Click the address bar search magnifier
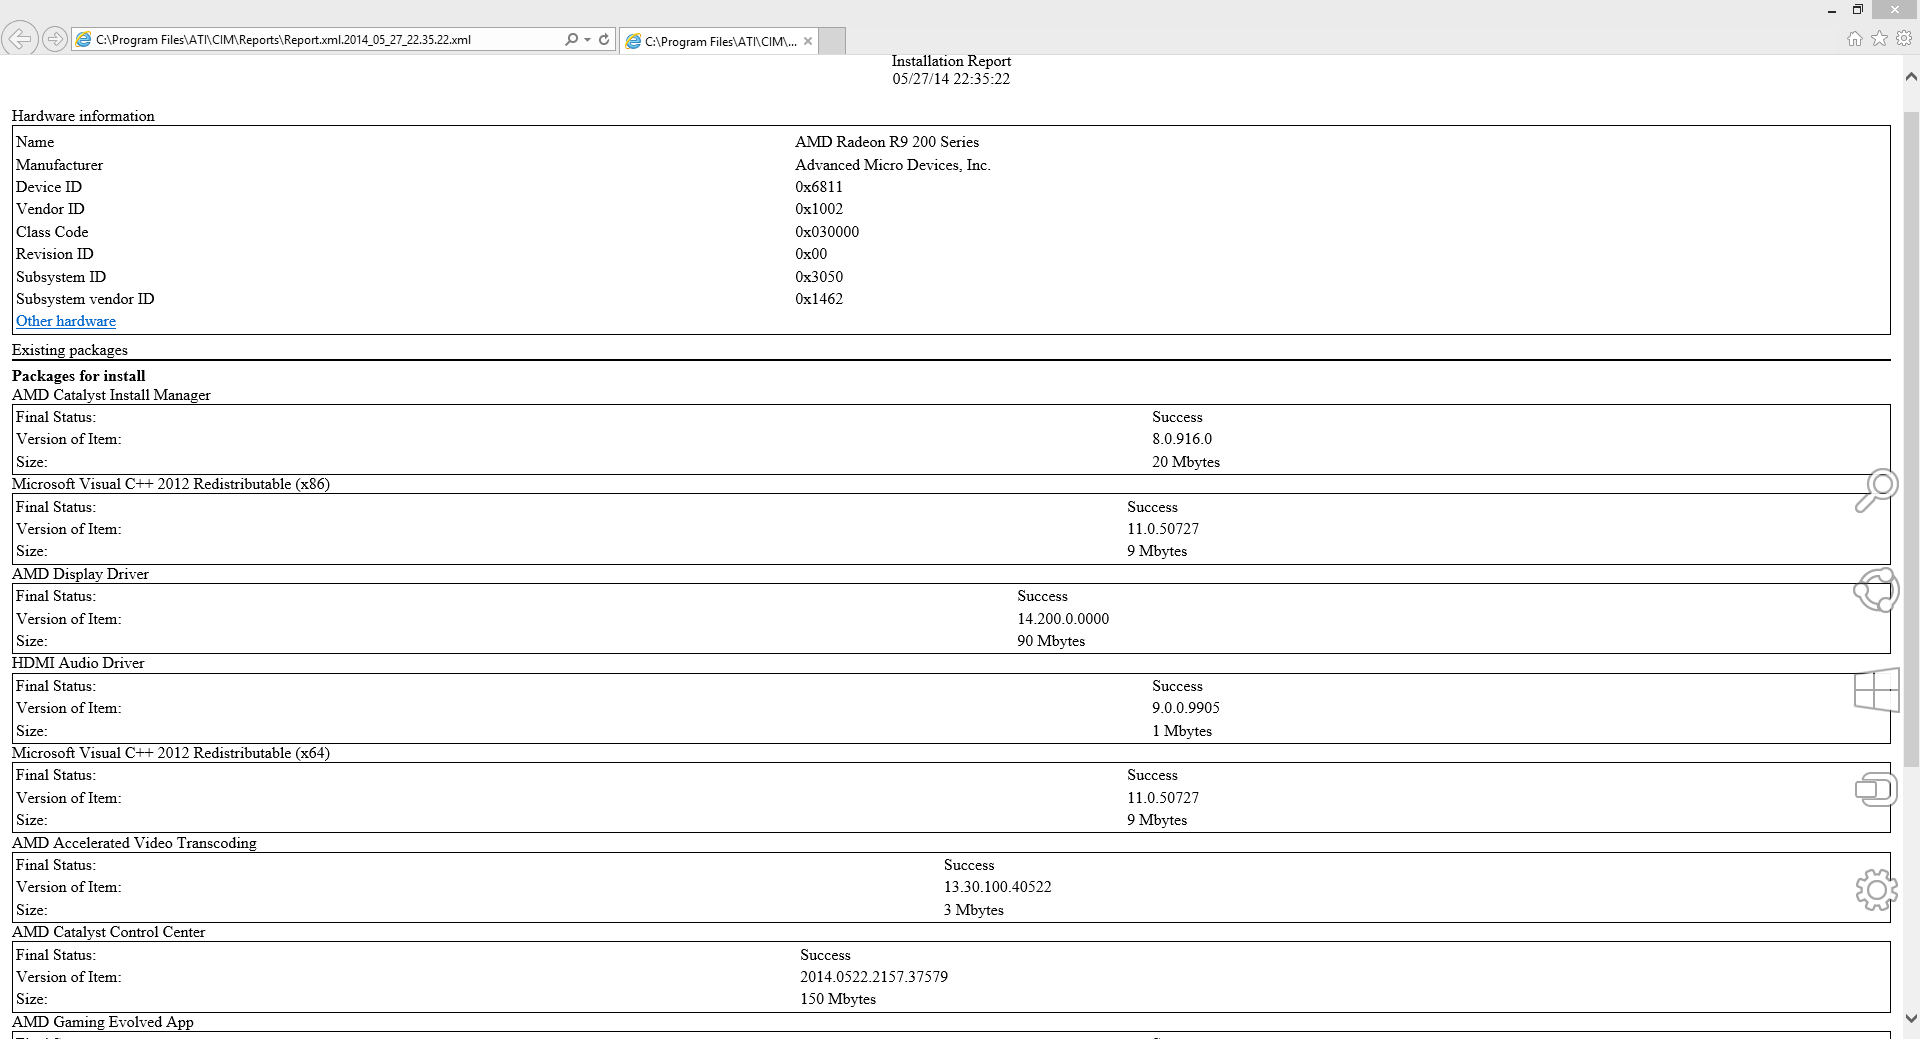 point(571,40)
